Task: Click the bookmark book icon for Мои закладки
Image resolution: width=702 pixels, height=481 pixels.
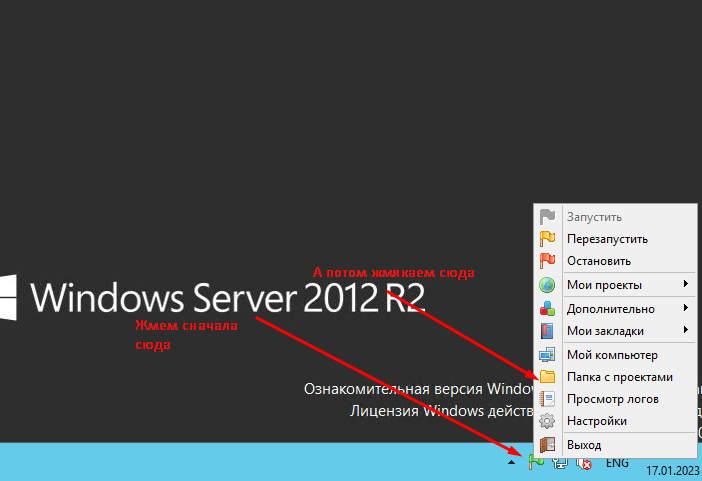Action: [x=547, y=331]
